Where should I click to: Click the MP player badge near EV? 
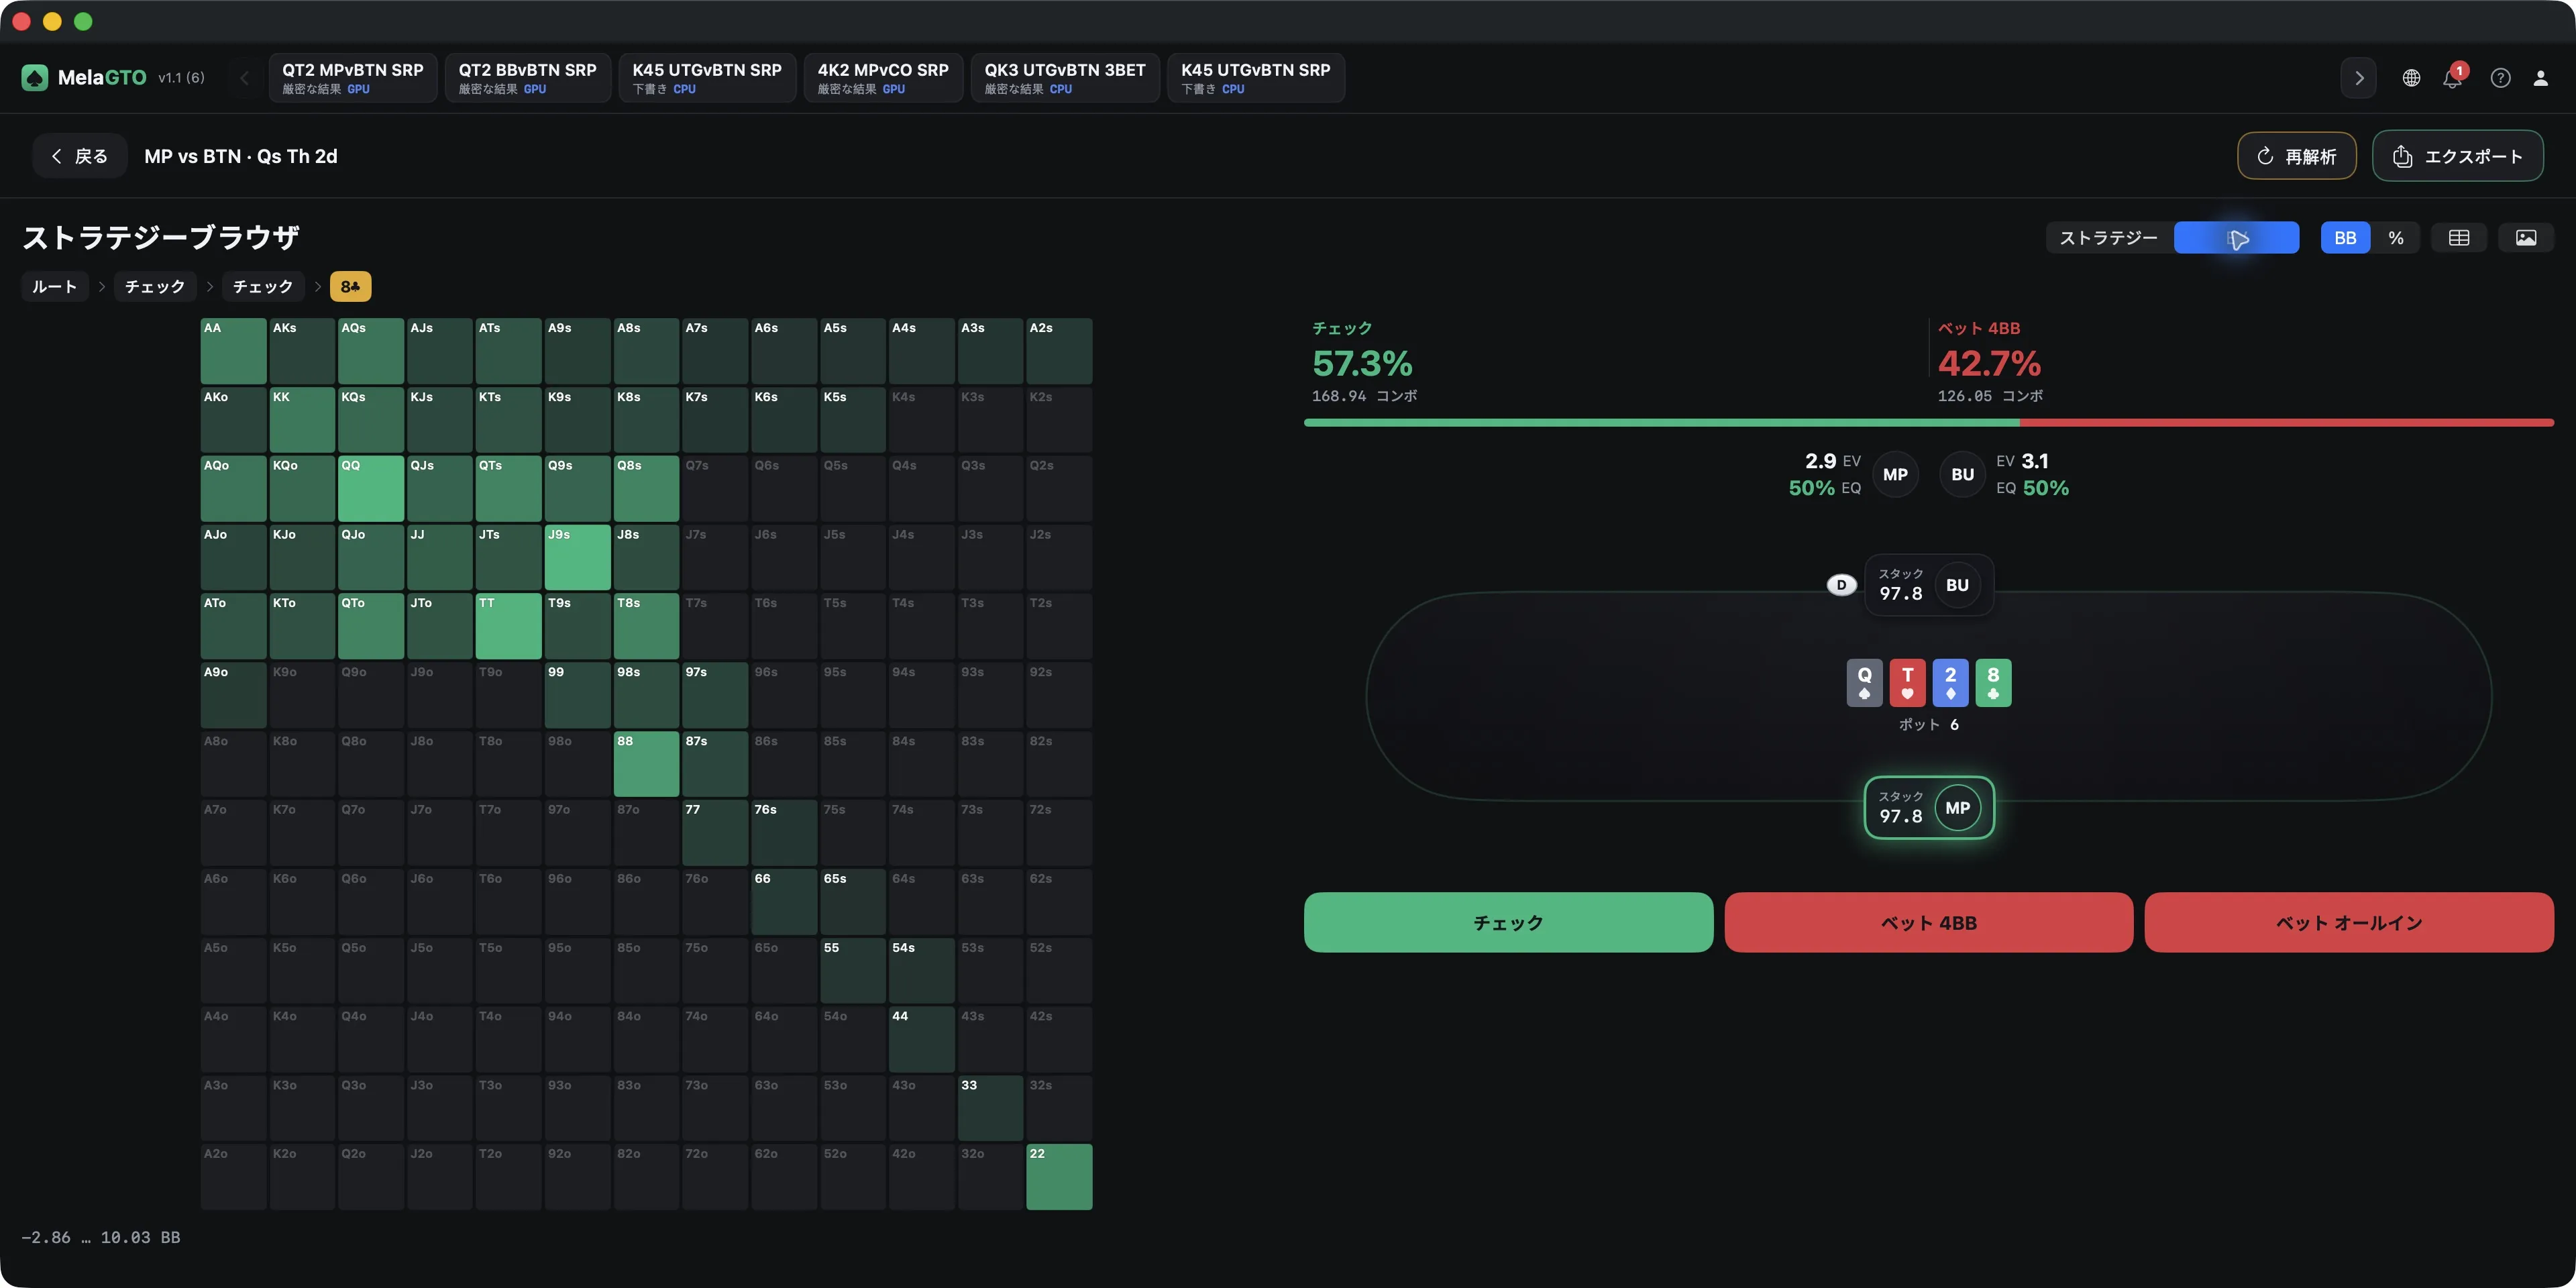click(1895, 475)
